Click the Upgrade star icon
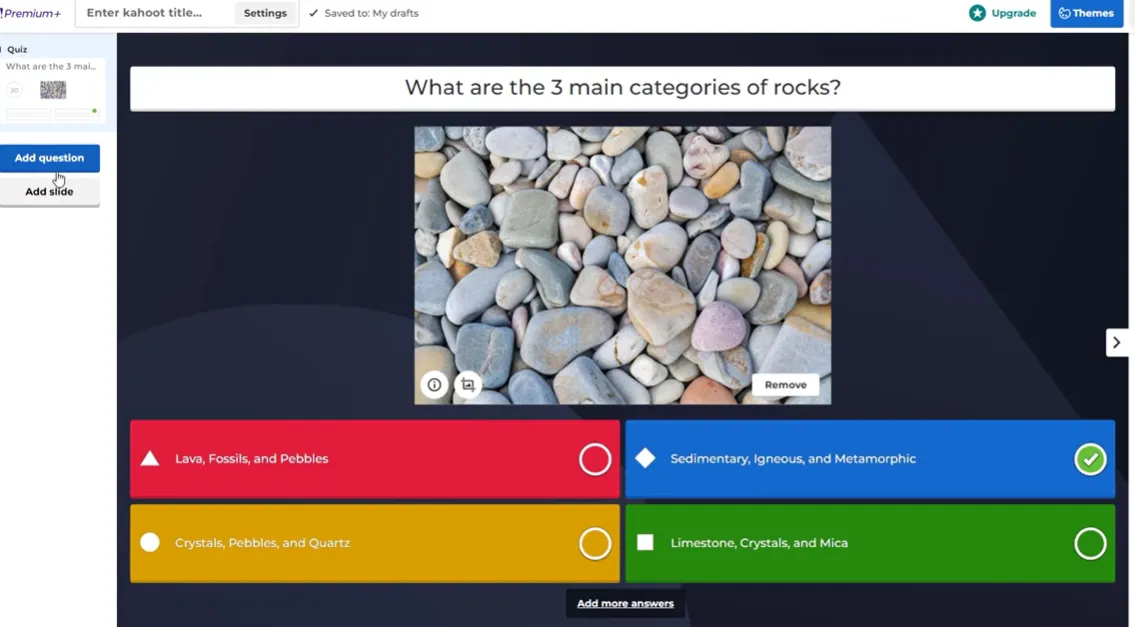Image resolution: width=1135 pixels, height=627 pixels. coord(977,13)
